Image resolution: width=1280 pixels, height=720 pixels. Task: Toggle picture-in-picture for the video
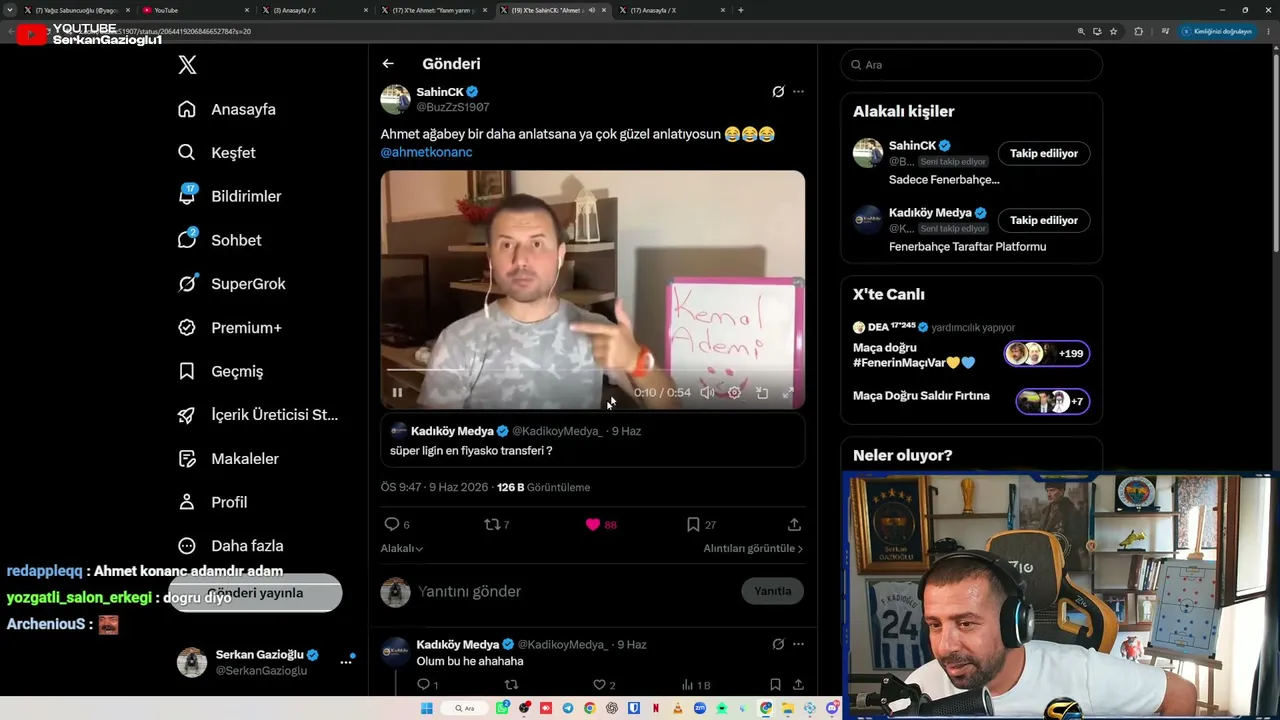(x=762, y=393)
